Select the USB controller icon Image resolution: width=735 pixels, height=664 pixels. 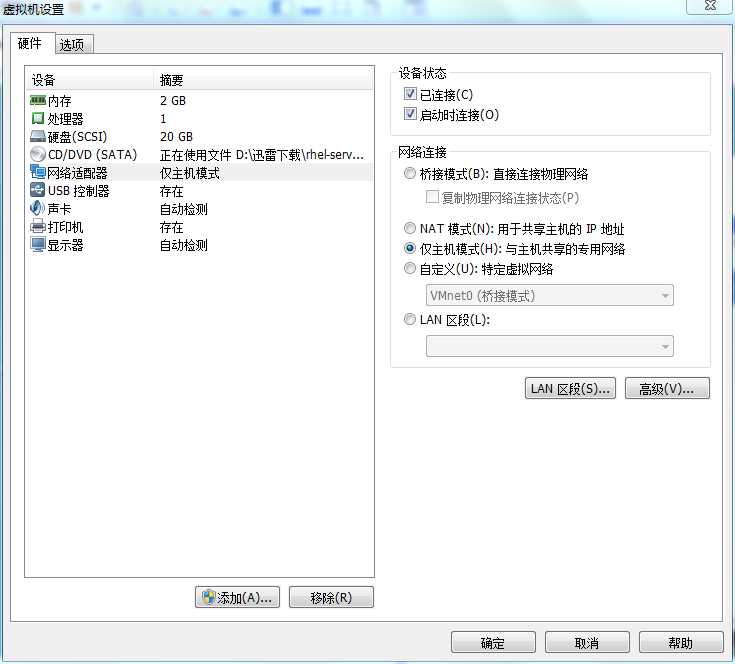point(38,190)
